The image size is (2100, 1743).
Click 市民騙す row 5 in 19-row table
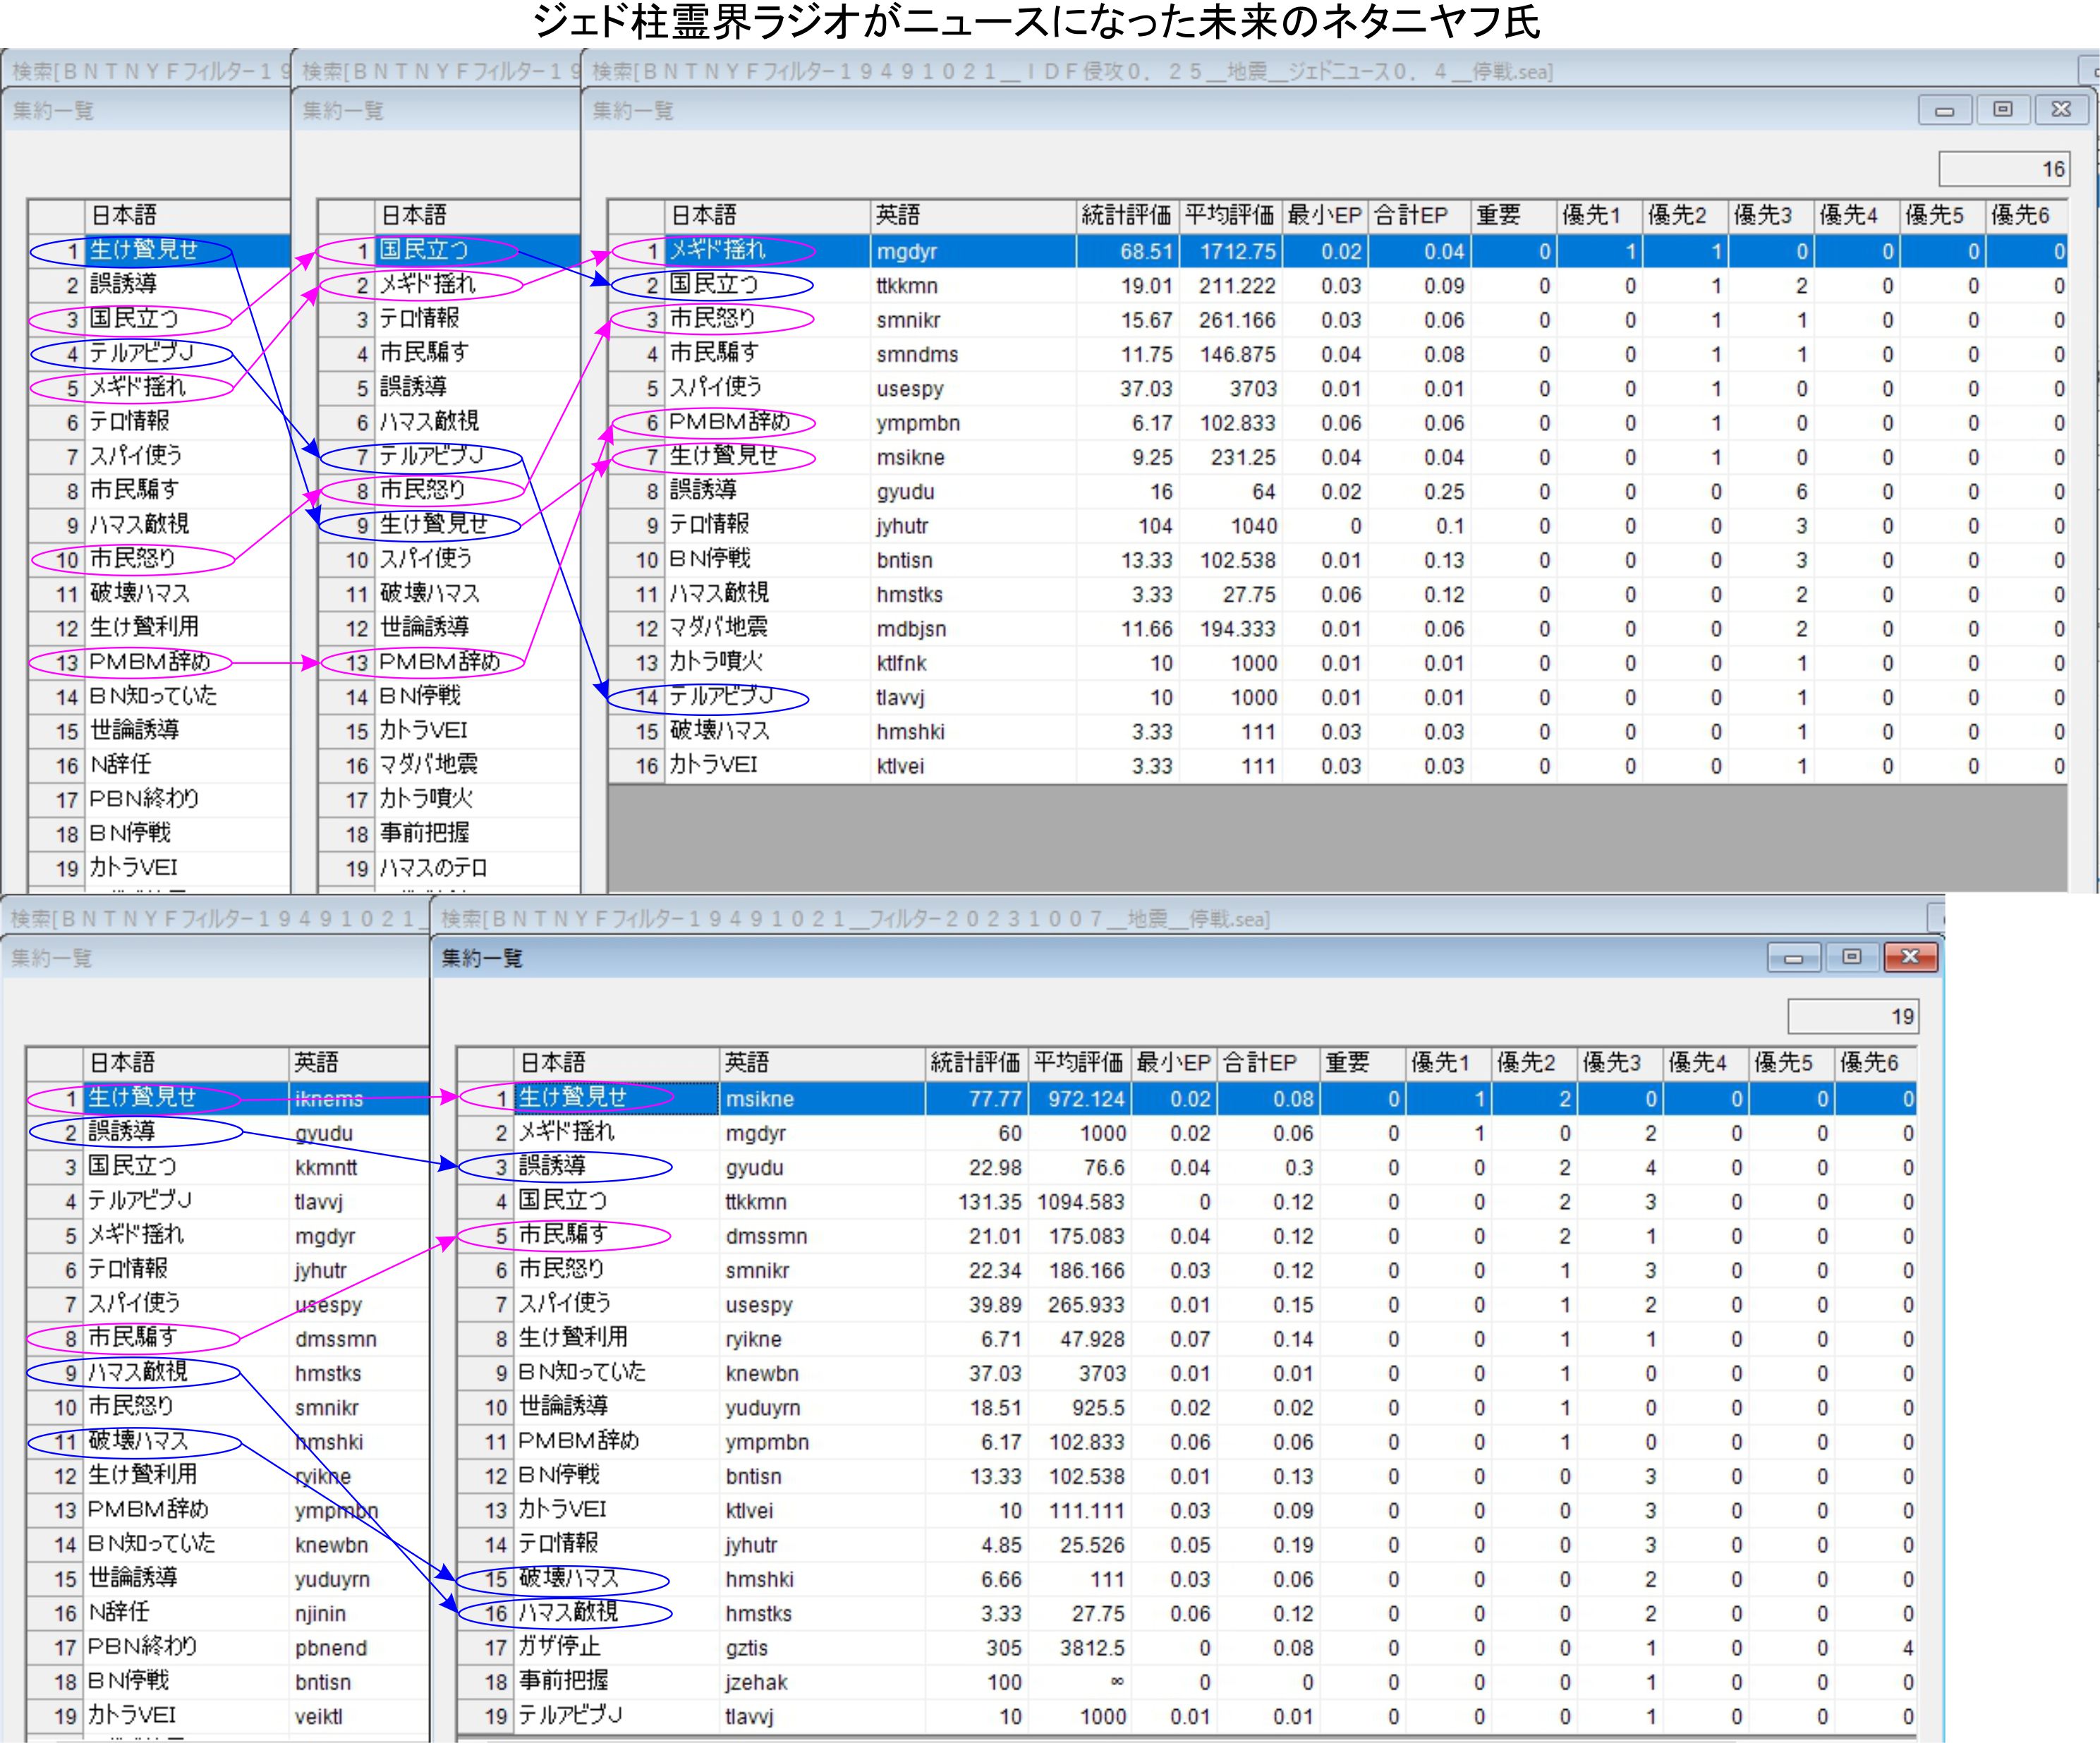pyautogui.click(x=1187, y=1236)
